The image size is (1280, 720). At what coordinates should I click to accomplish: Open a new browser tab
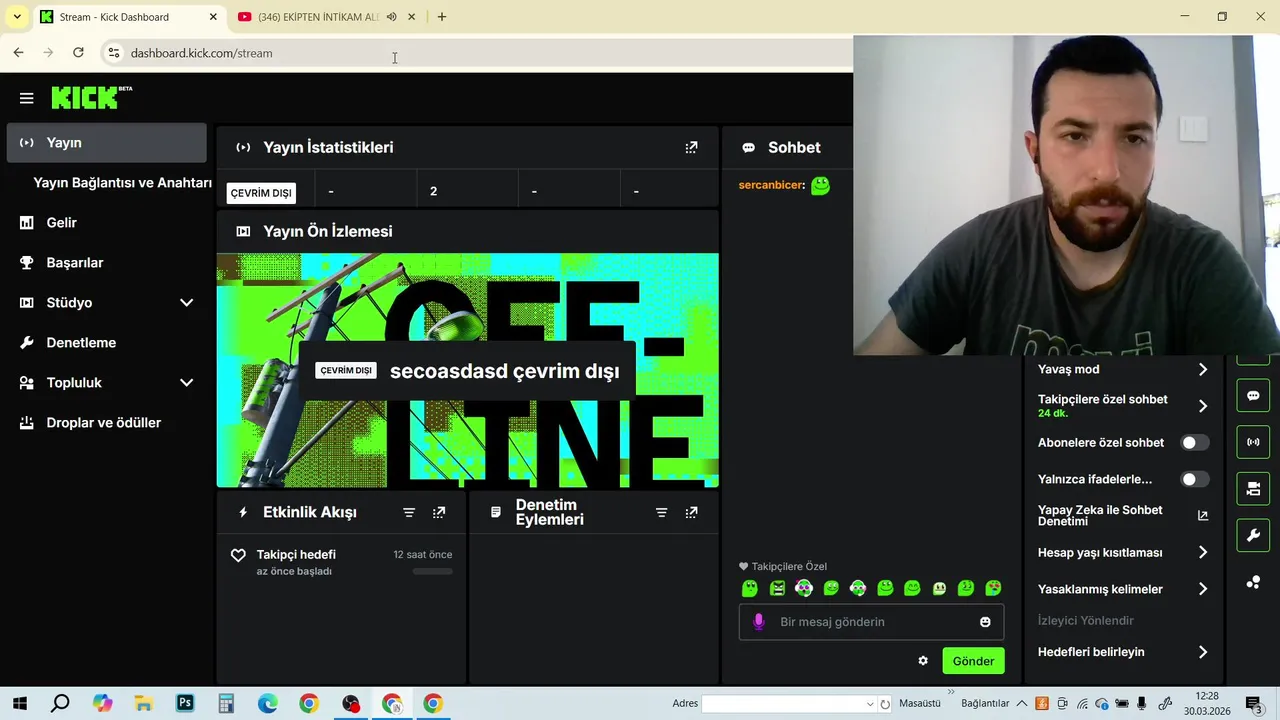point(442,17)
